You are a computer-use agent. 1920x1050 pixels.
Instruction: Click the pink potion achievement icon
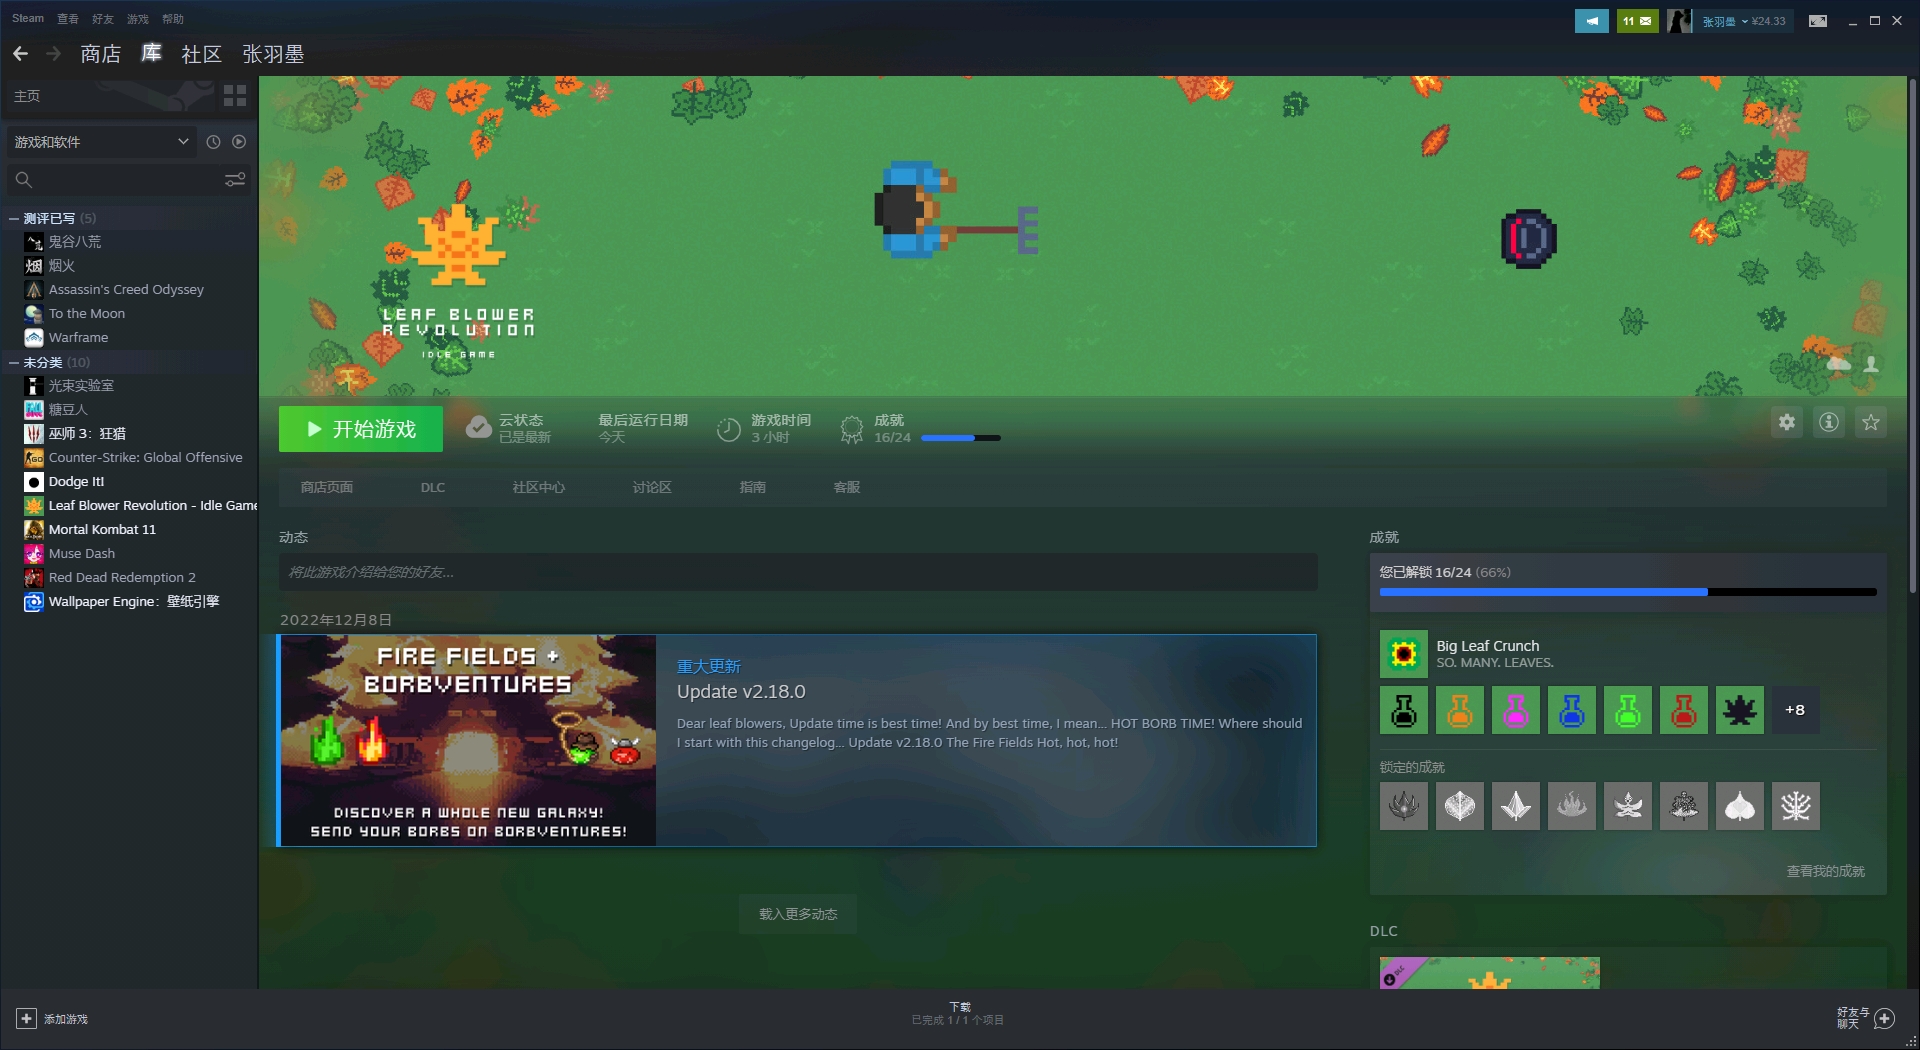click(1516, 710)
